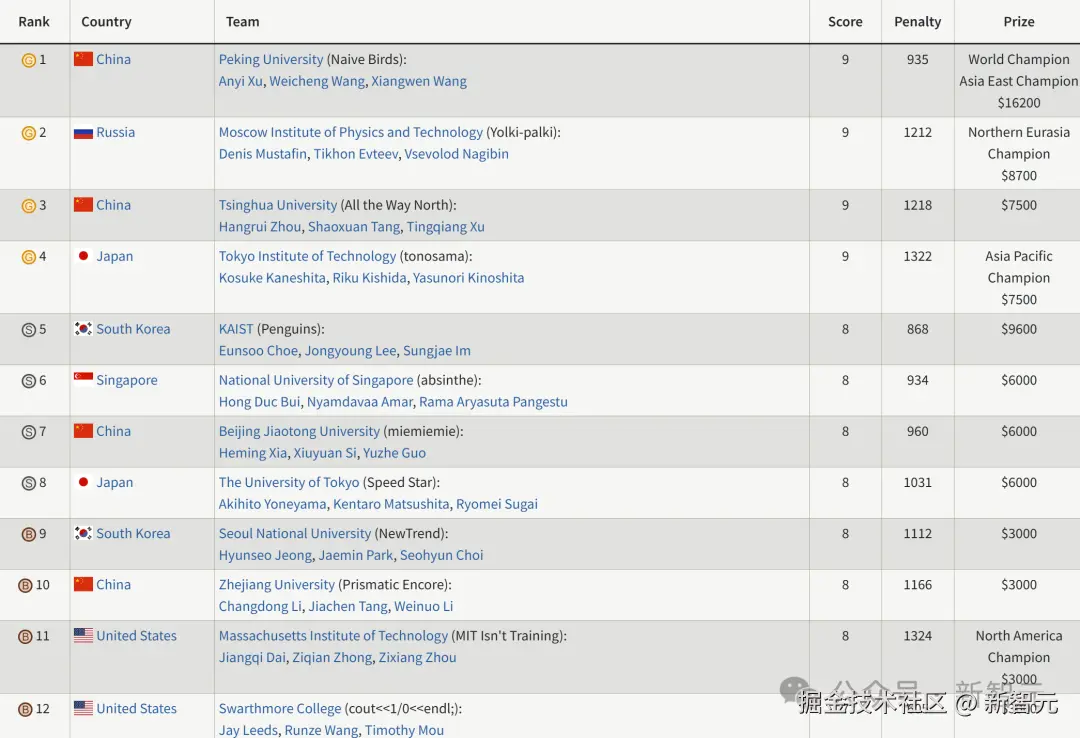
Task: Click contestant Nyamdavaa Amar's name
Action: point(360,402)
